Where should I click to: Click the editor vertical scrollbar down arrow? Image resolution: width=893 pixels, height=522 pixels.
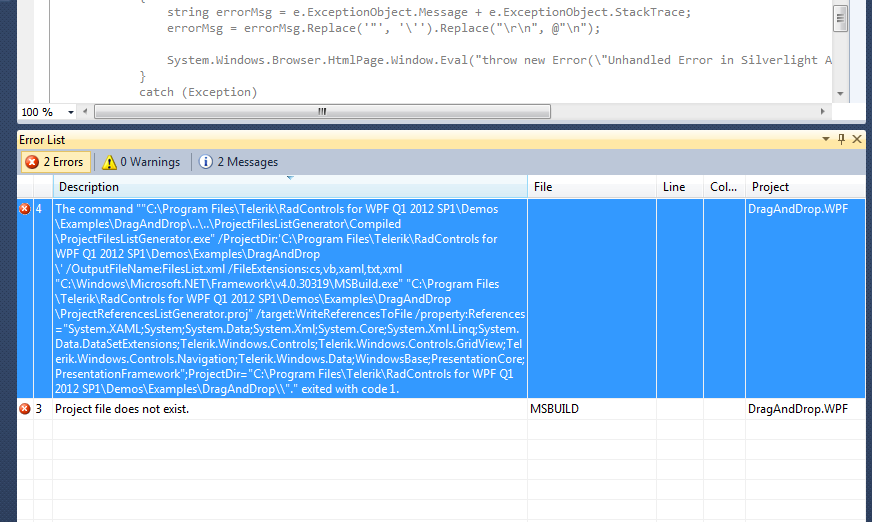(x=840, y=93)
